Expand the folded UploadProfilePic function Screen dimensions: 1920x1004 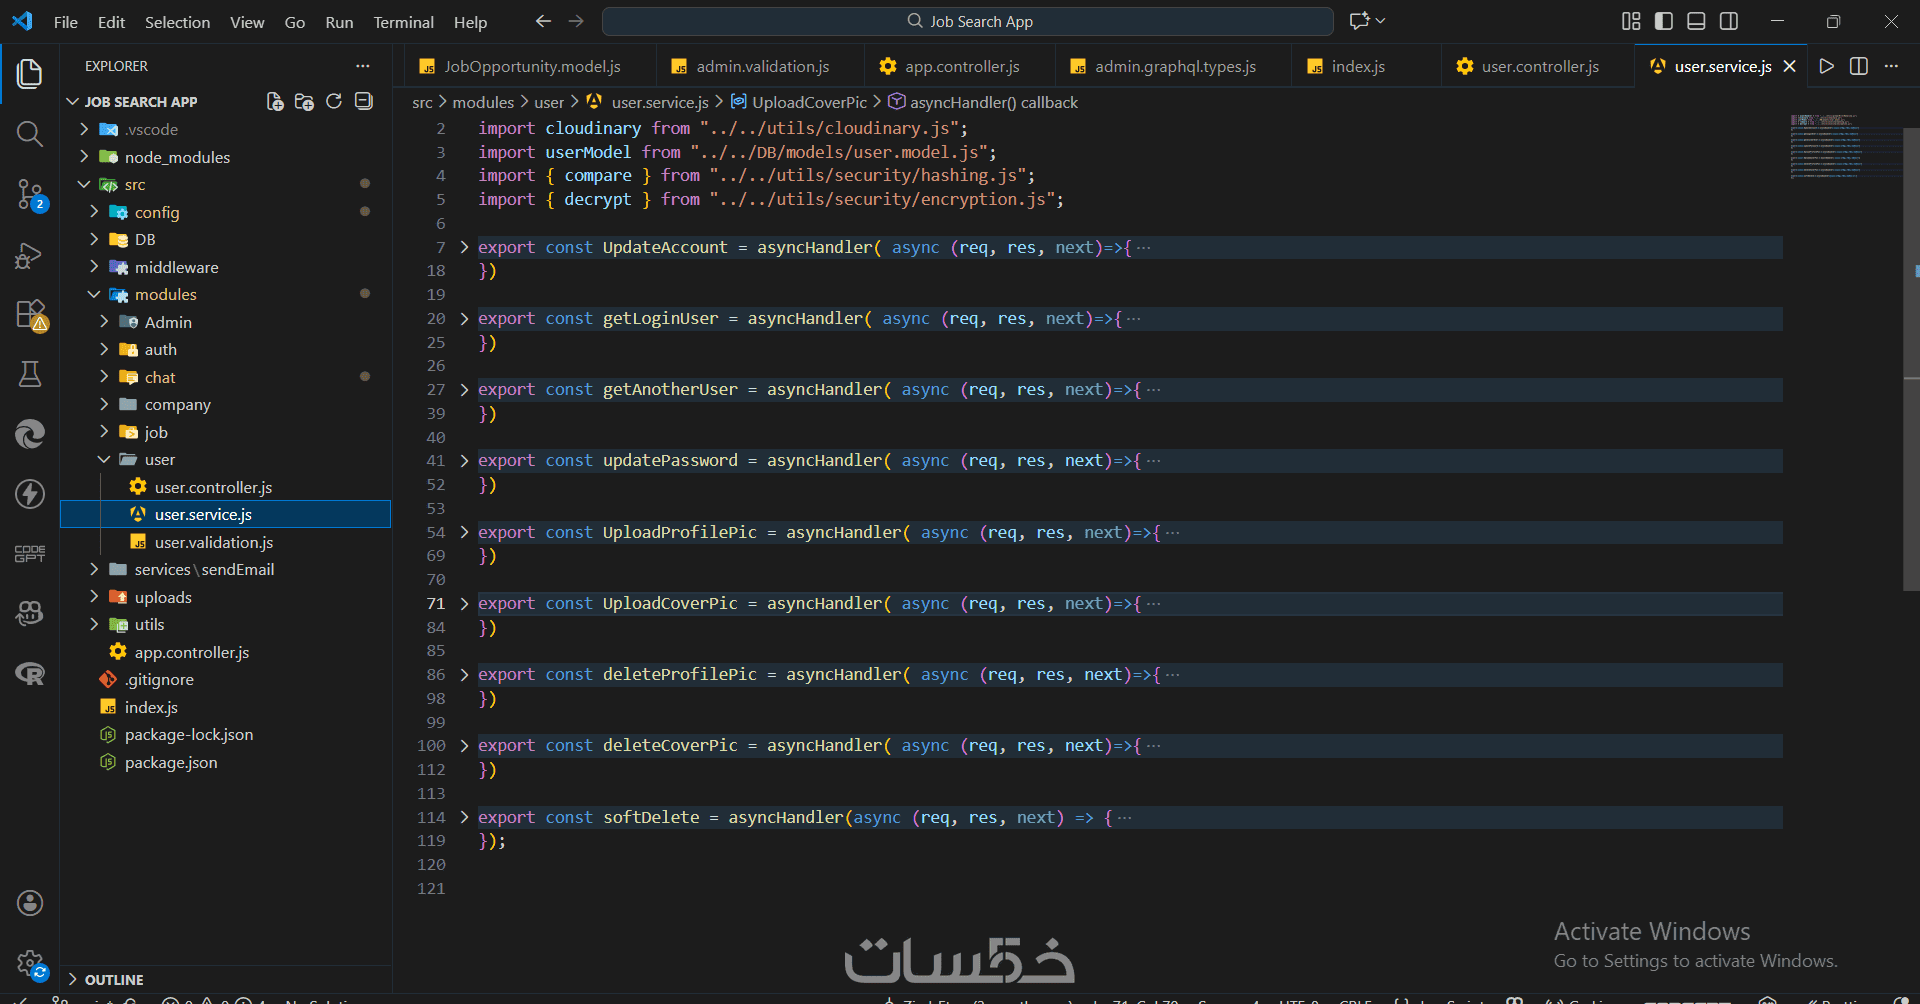pos(464,533)
